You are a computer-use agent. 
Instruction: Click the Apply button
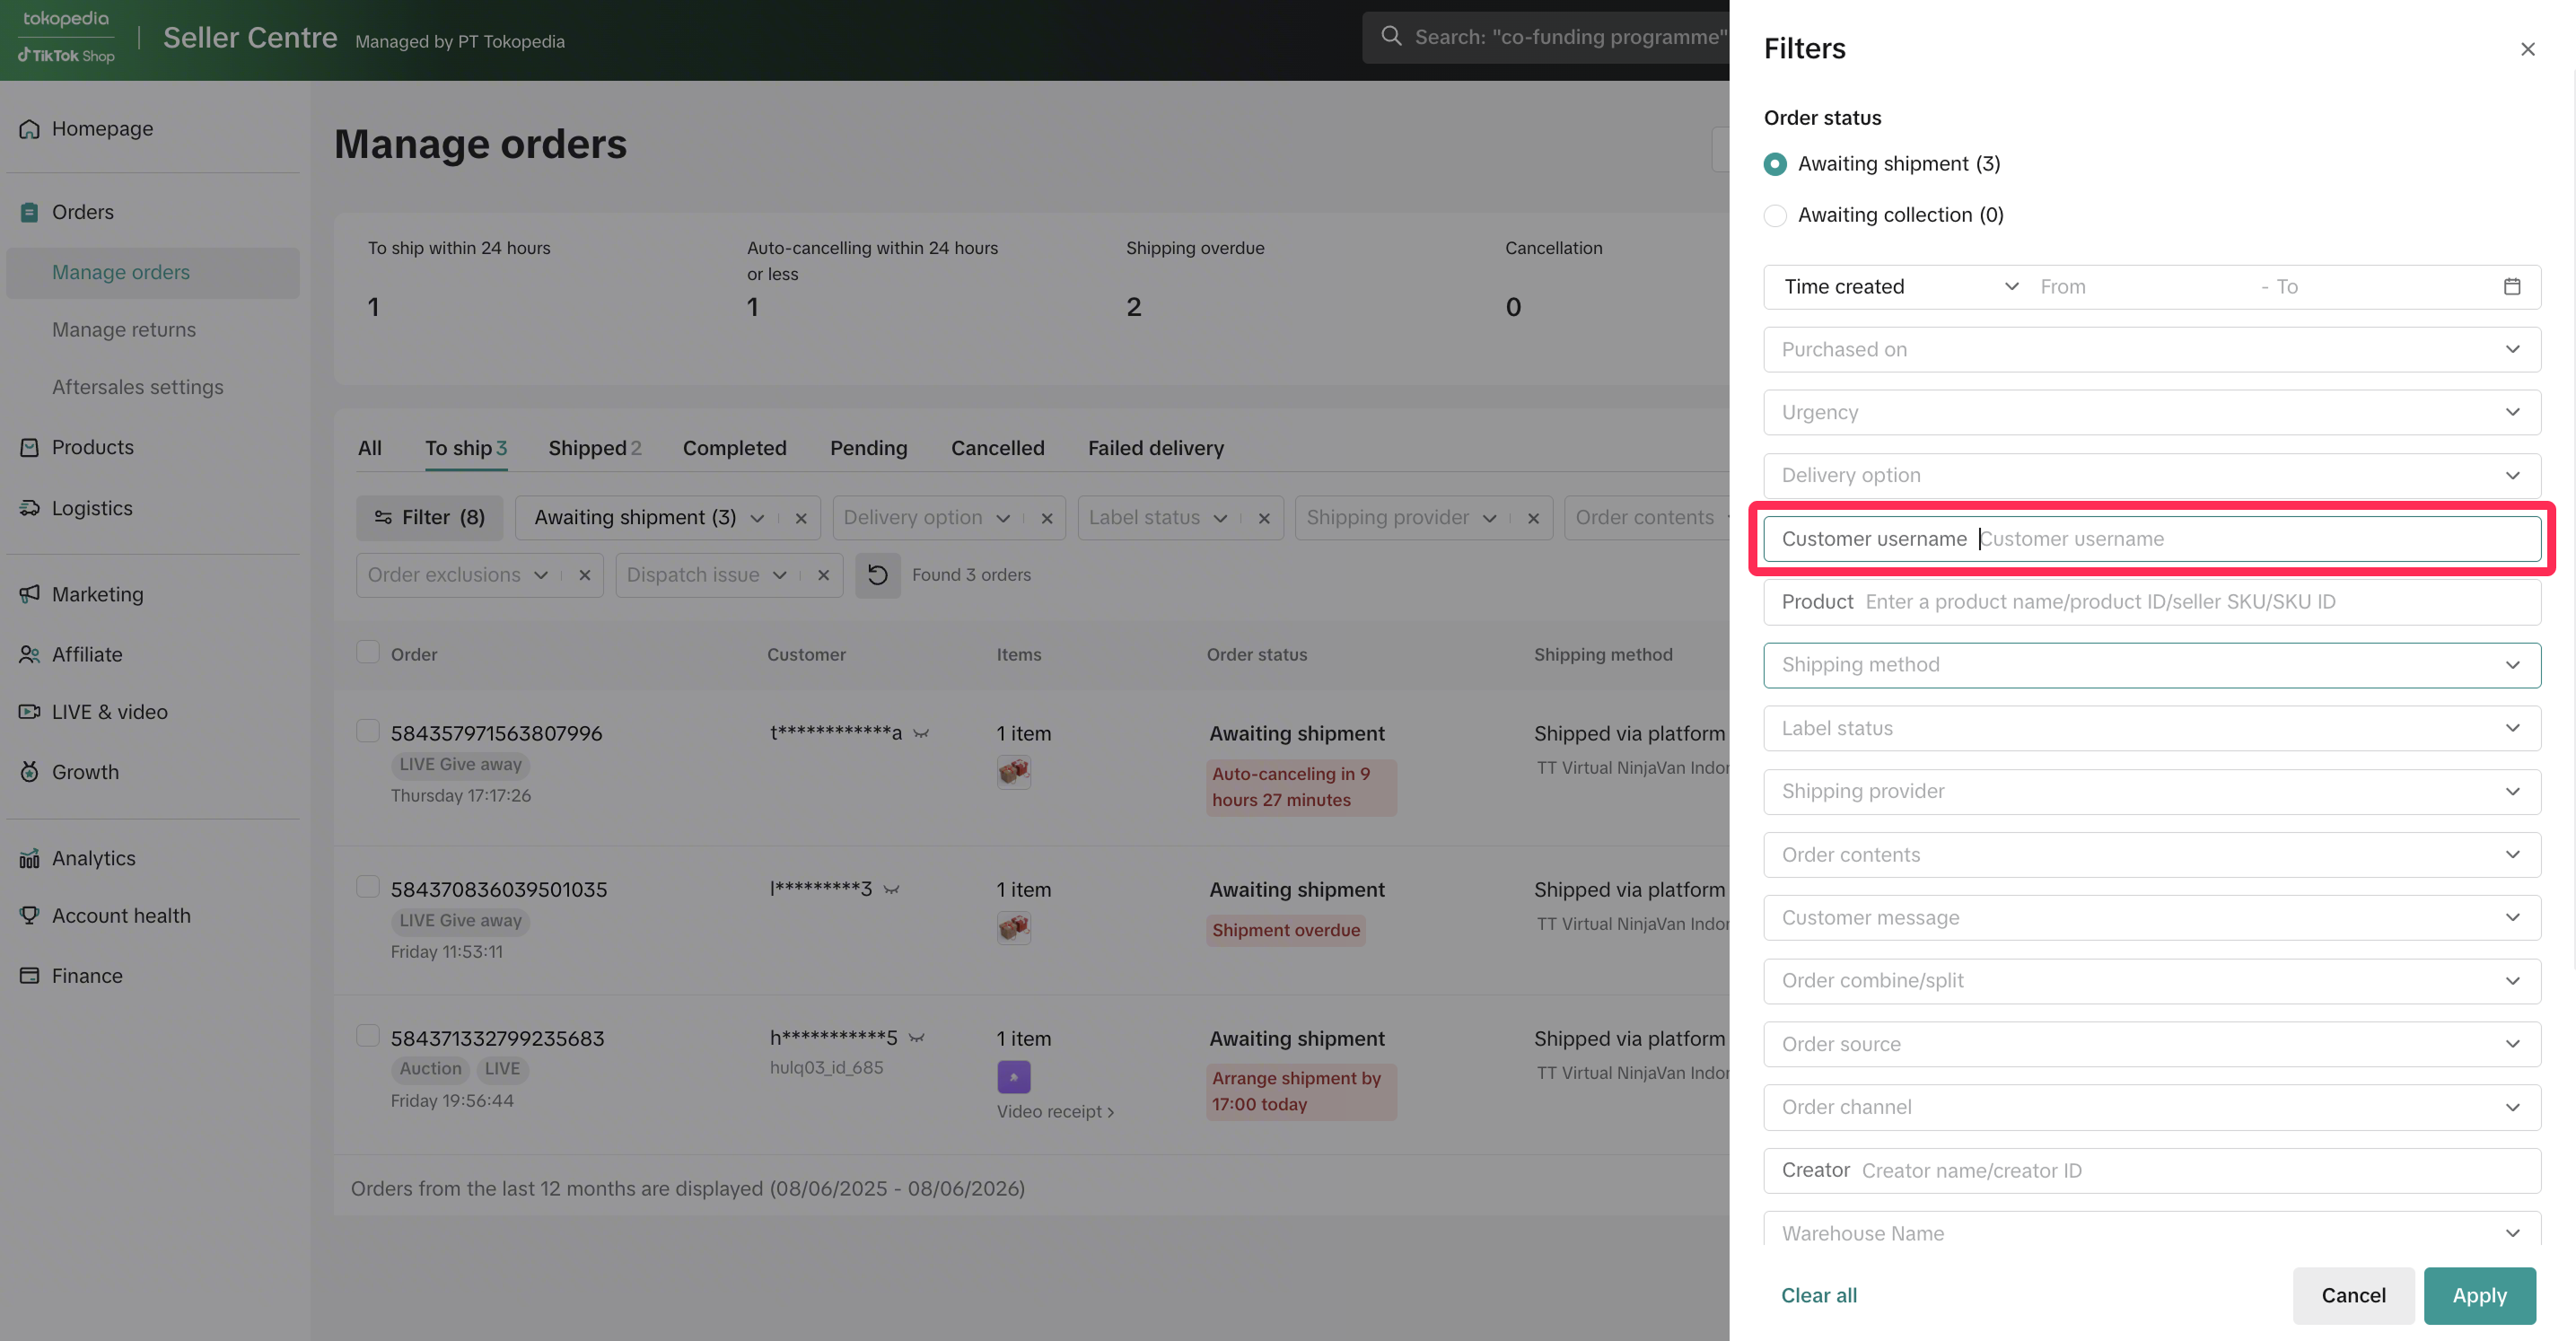click(x=2479, y=1296)
